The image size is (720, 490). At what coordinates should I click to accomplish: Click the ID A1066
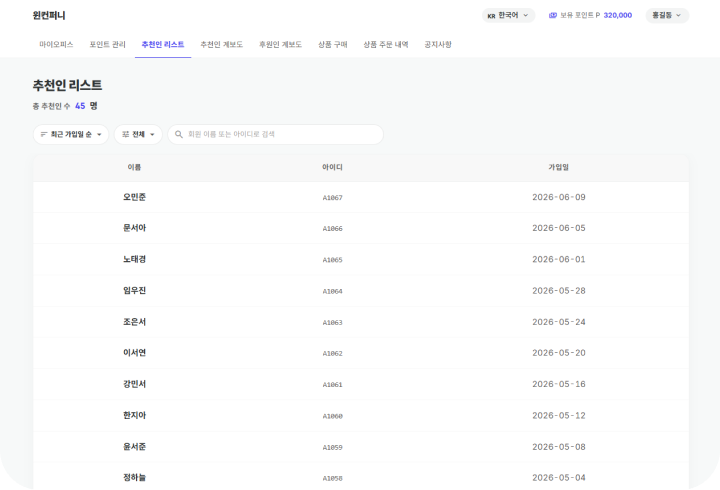[332, 229]
